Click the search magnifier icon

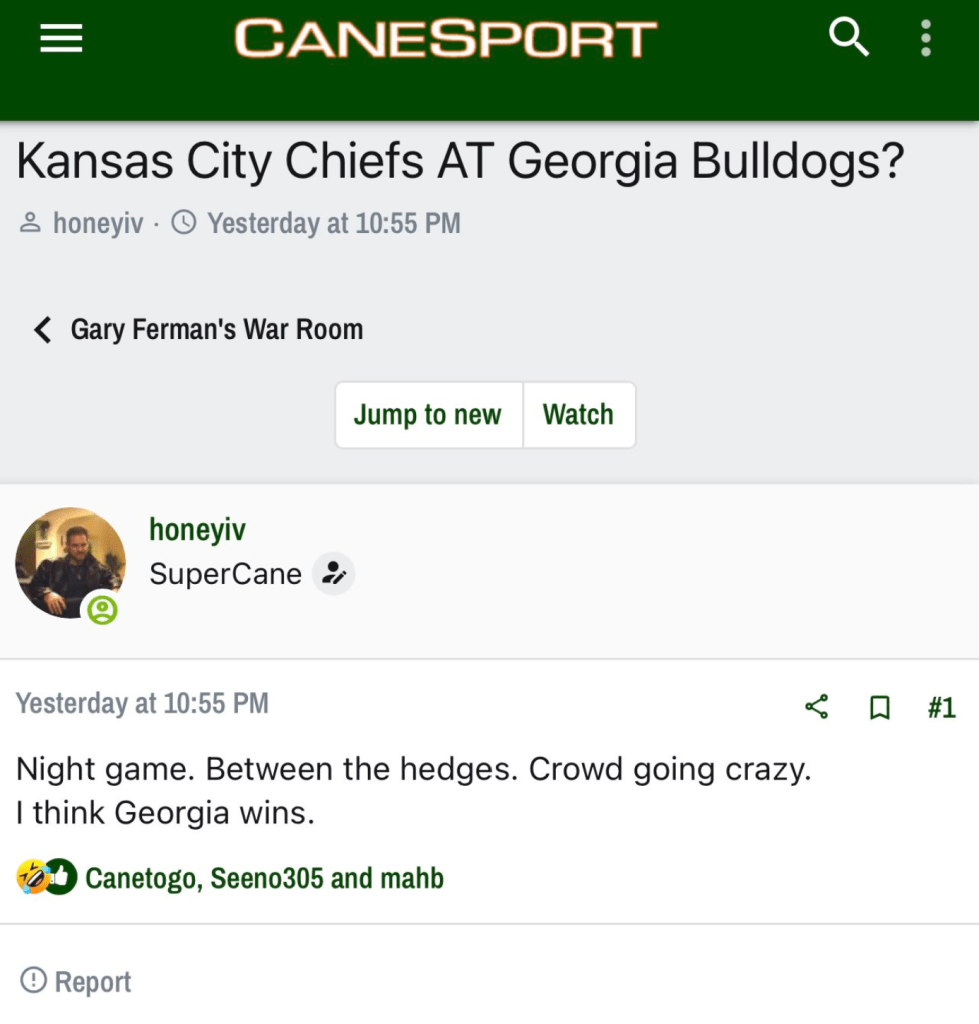click(849, 38)
